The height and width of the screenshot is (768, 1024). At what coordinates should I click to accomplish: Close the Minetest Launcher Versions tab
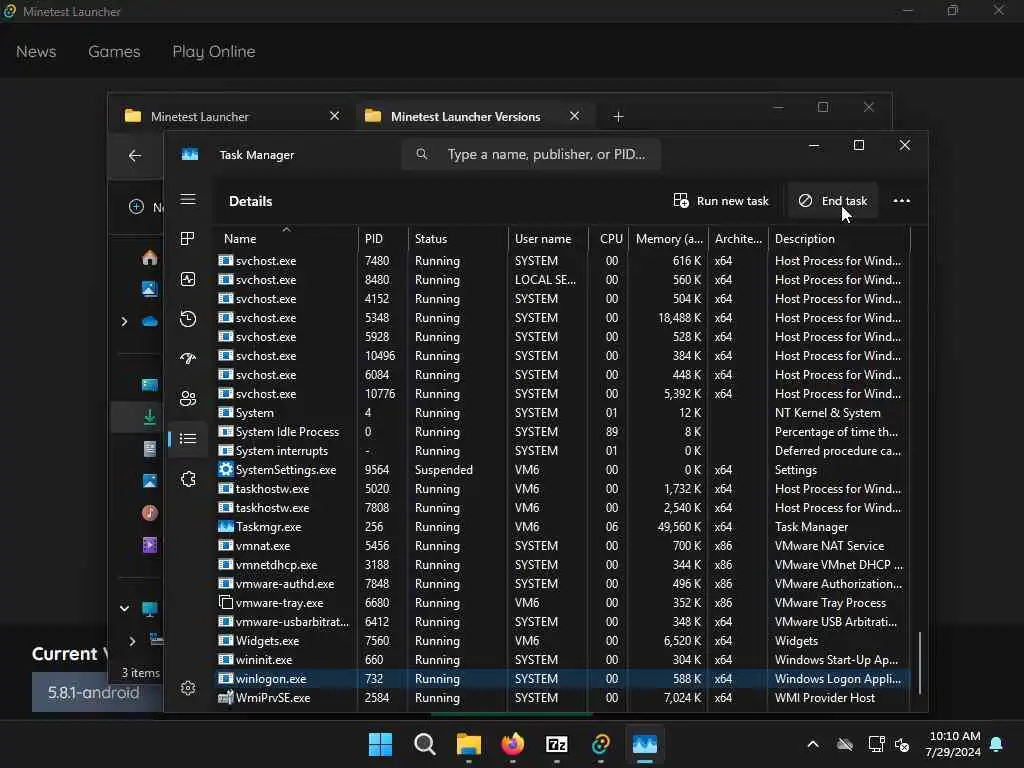574,116
